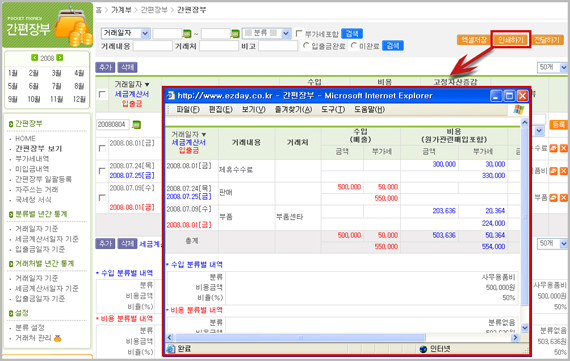Click the orange 등록 button
The height and width of the screenshot is (361, 570).
click(558, 125)
